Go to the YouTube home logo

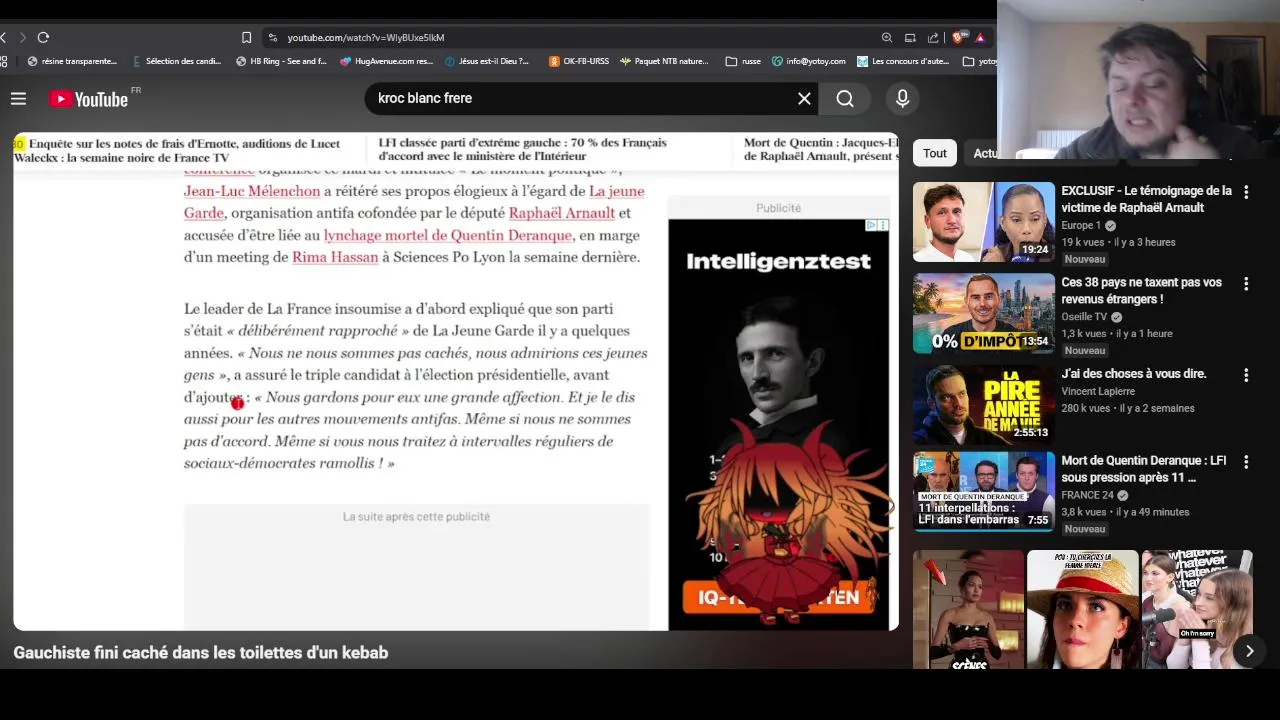[89, 99]
